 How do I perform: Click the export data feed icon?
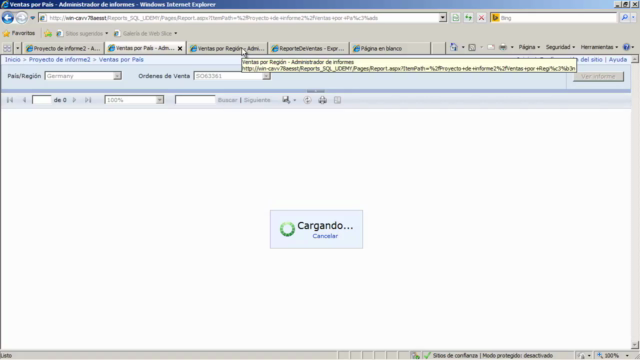[337, 100]
